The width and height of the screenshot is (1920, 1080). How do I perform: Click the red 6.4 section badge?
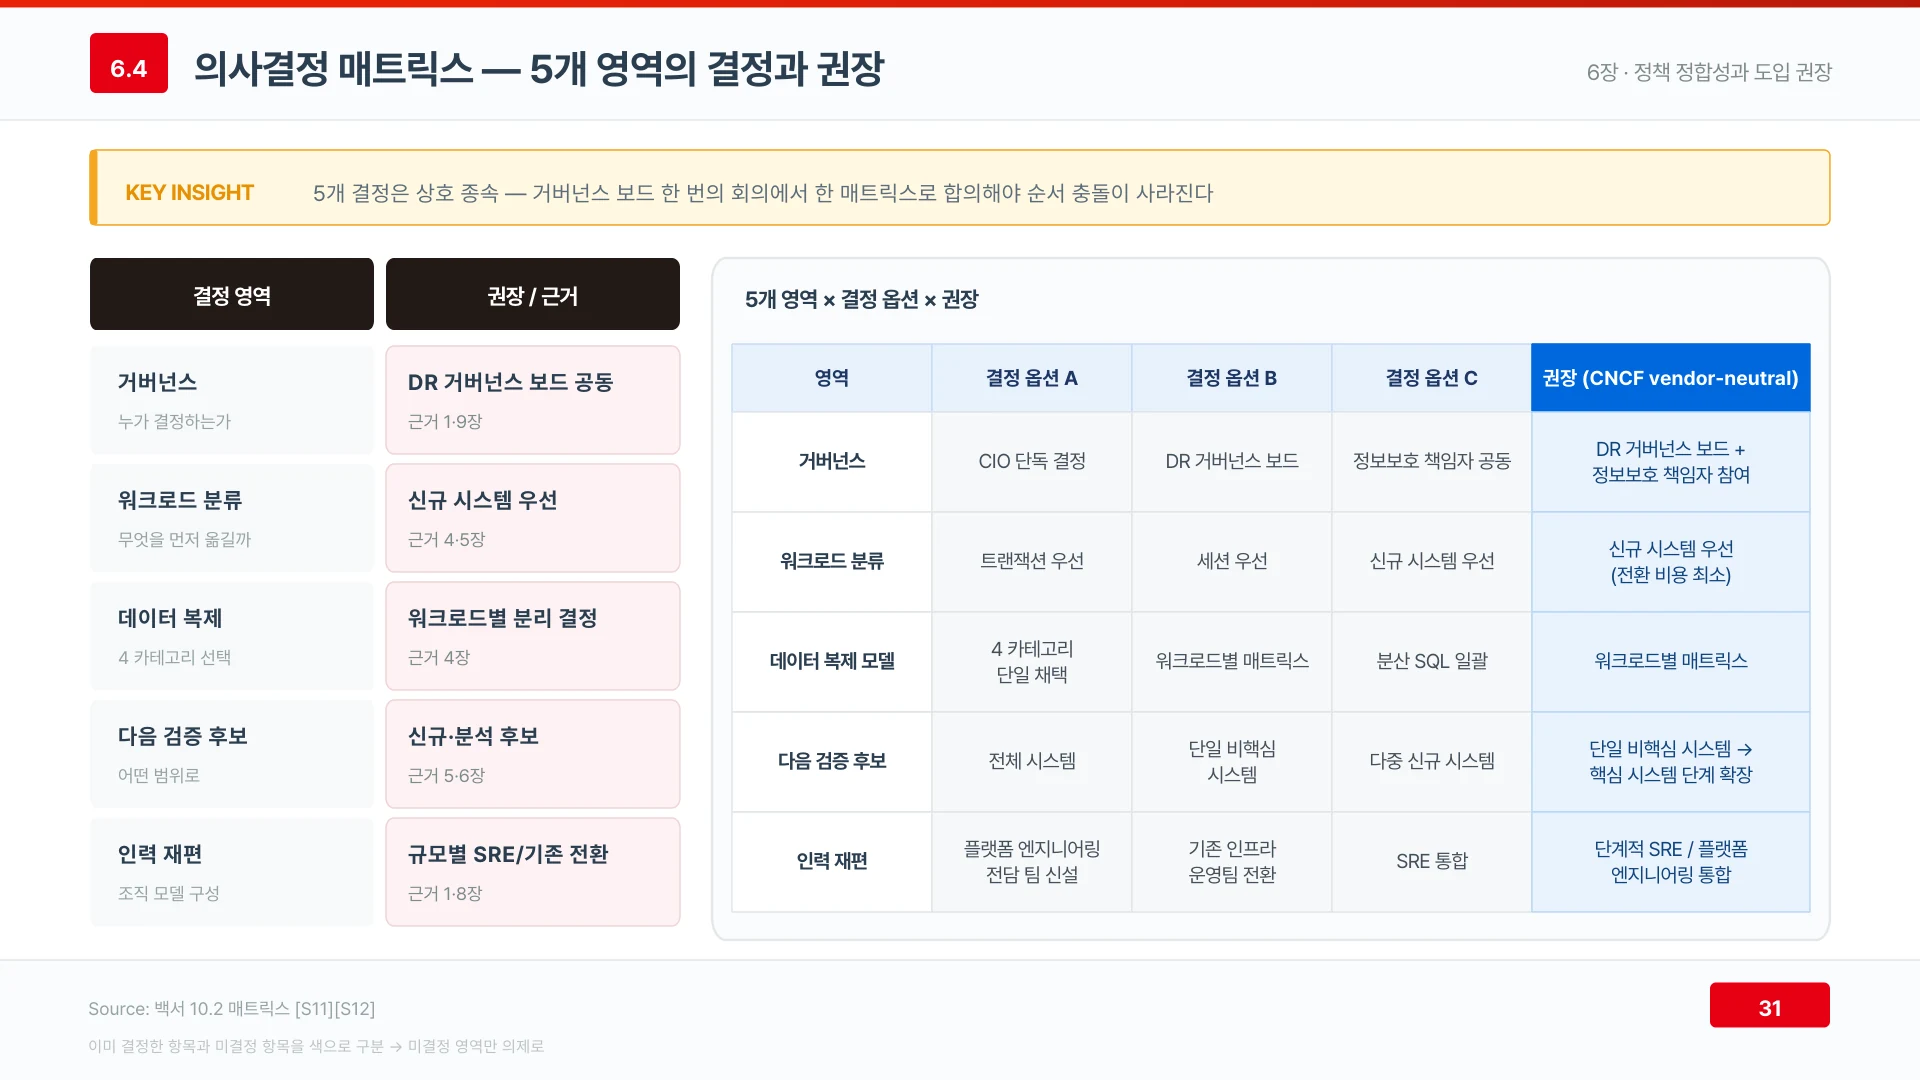click(129, 63)
